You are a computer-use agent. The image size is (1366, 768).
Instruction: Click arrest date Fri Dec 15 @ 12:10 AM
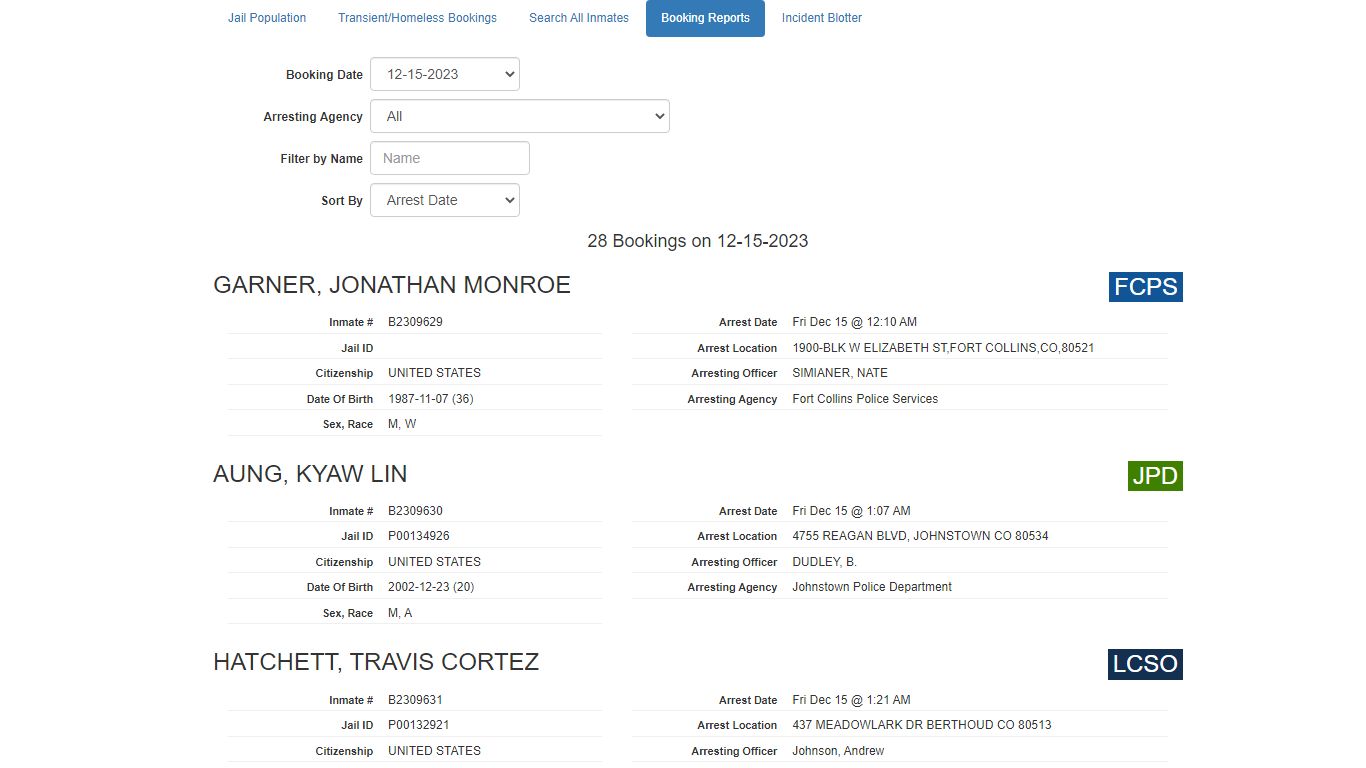855,322
